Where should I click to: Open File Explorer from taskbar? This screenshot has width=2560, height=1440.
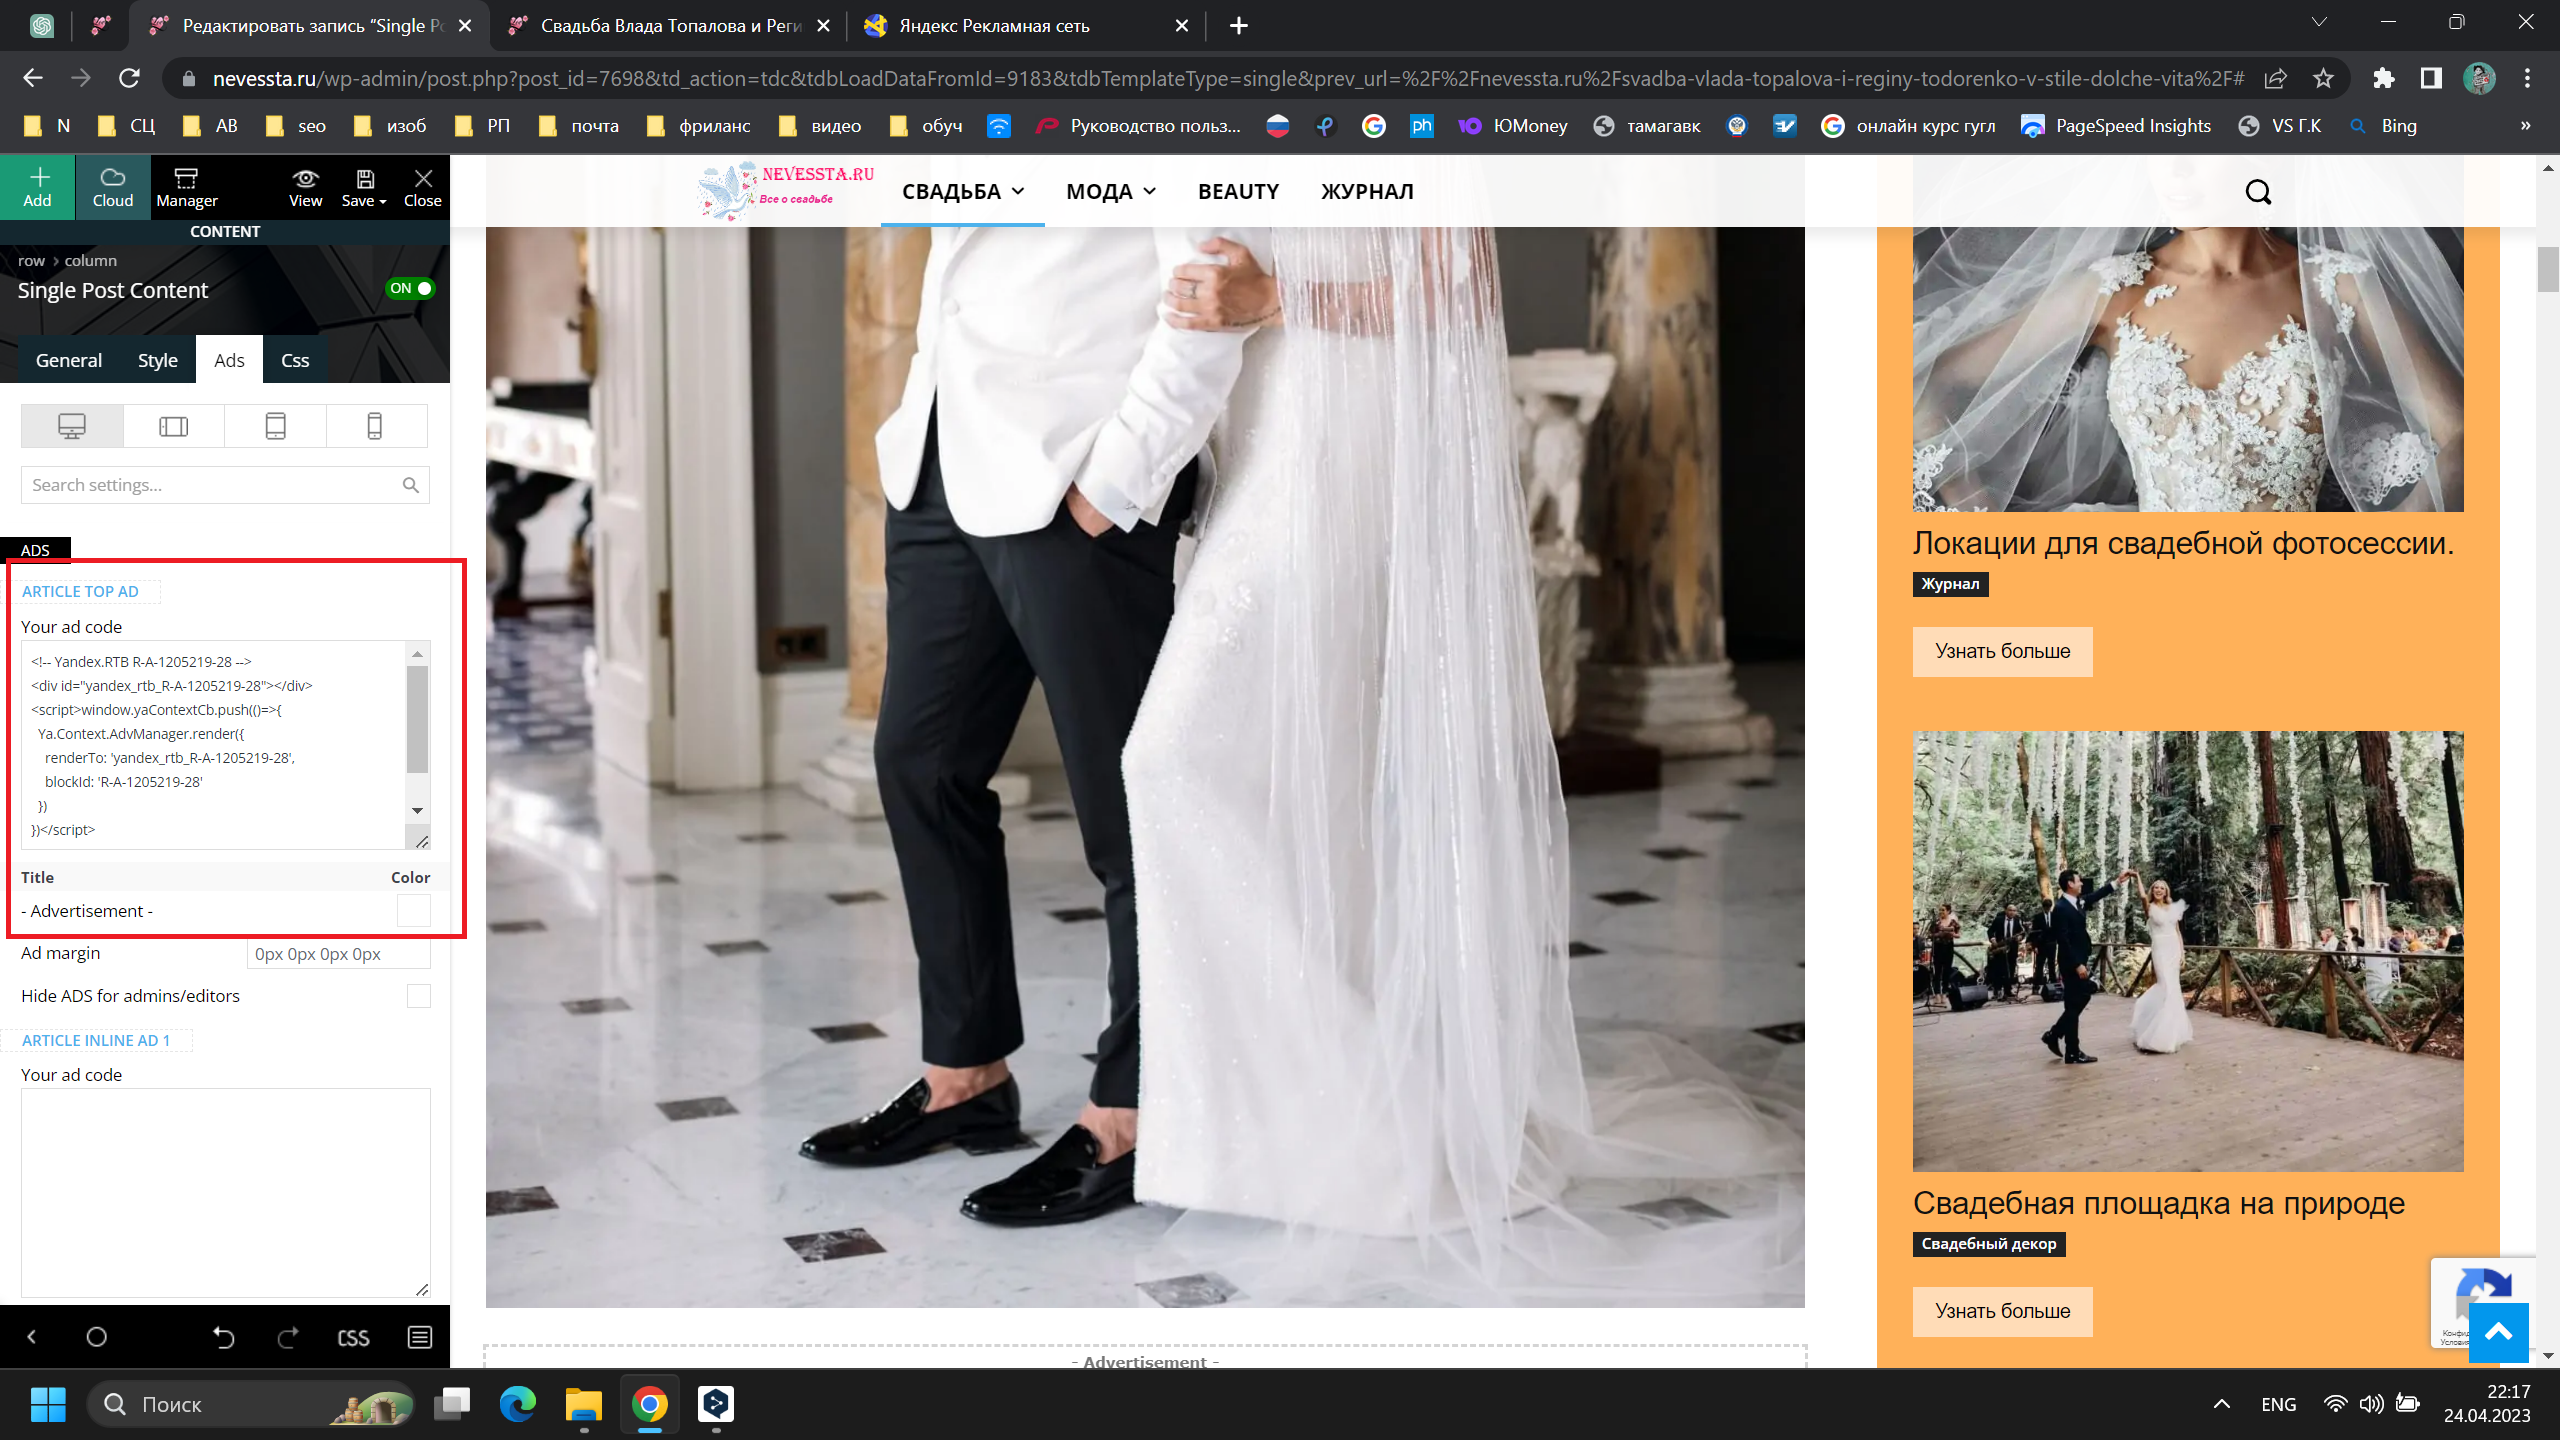[583, 1404]
